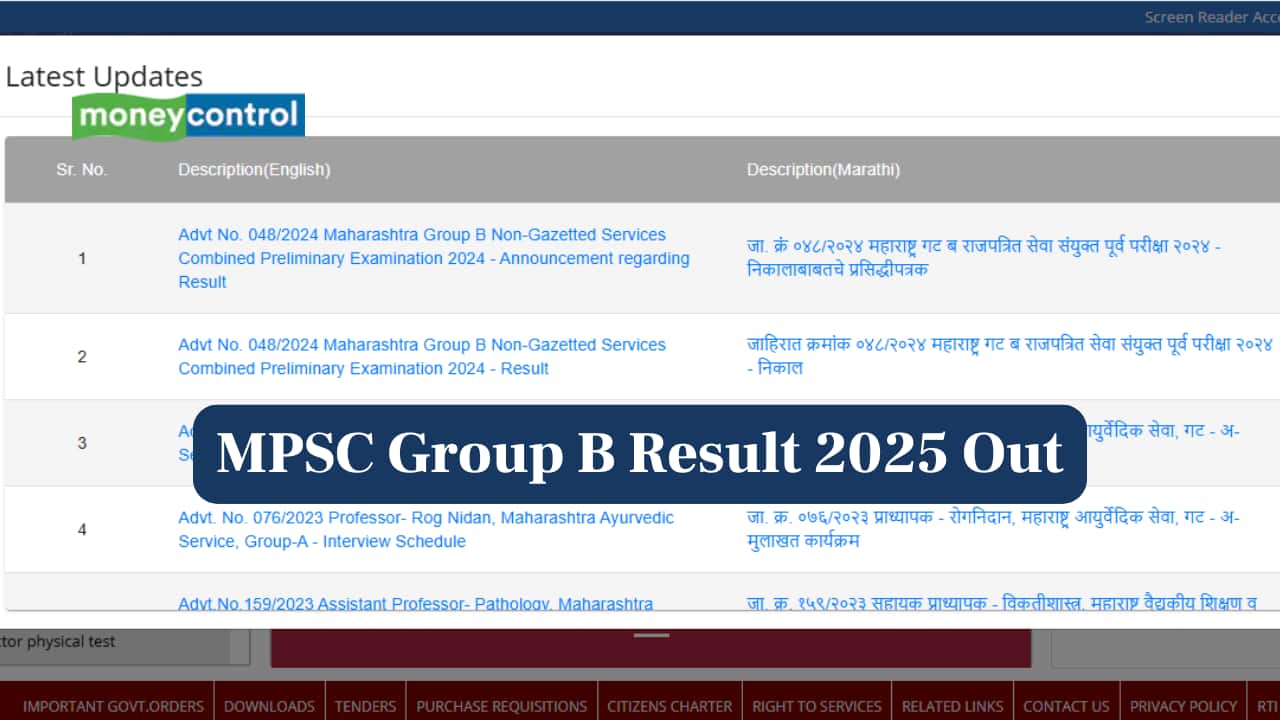Select serial number 1 cell
The height and width of the screenshot is (720, 1280).
click(82, 258)
